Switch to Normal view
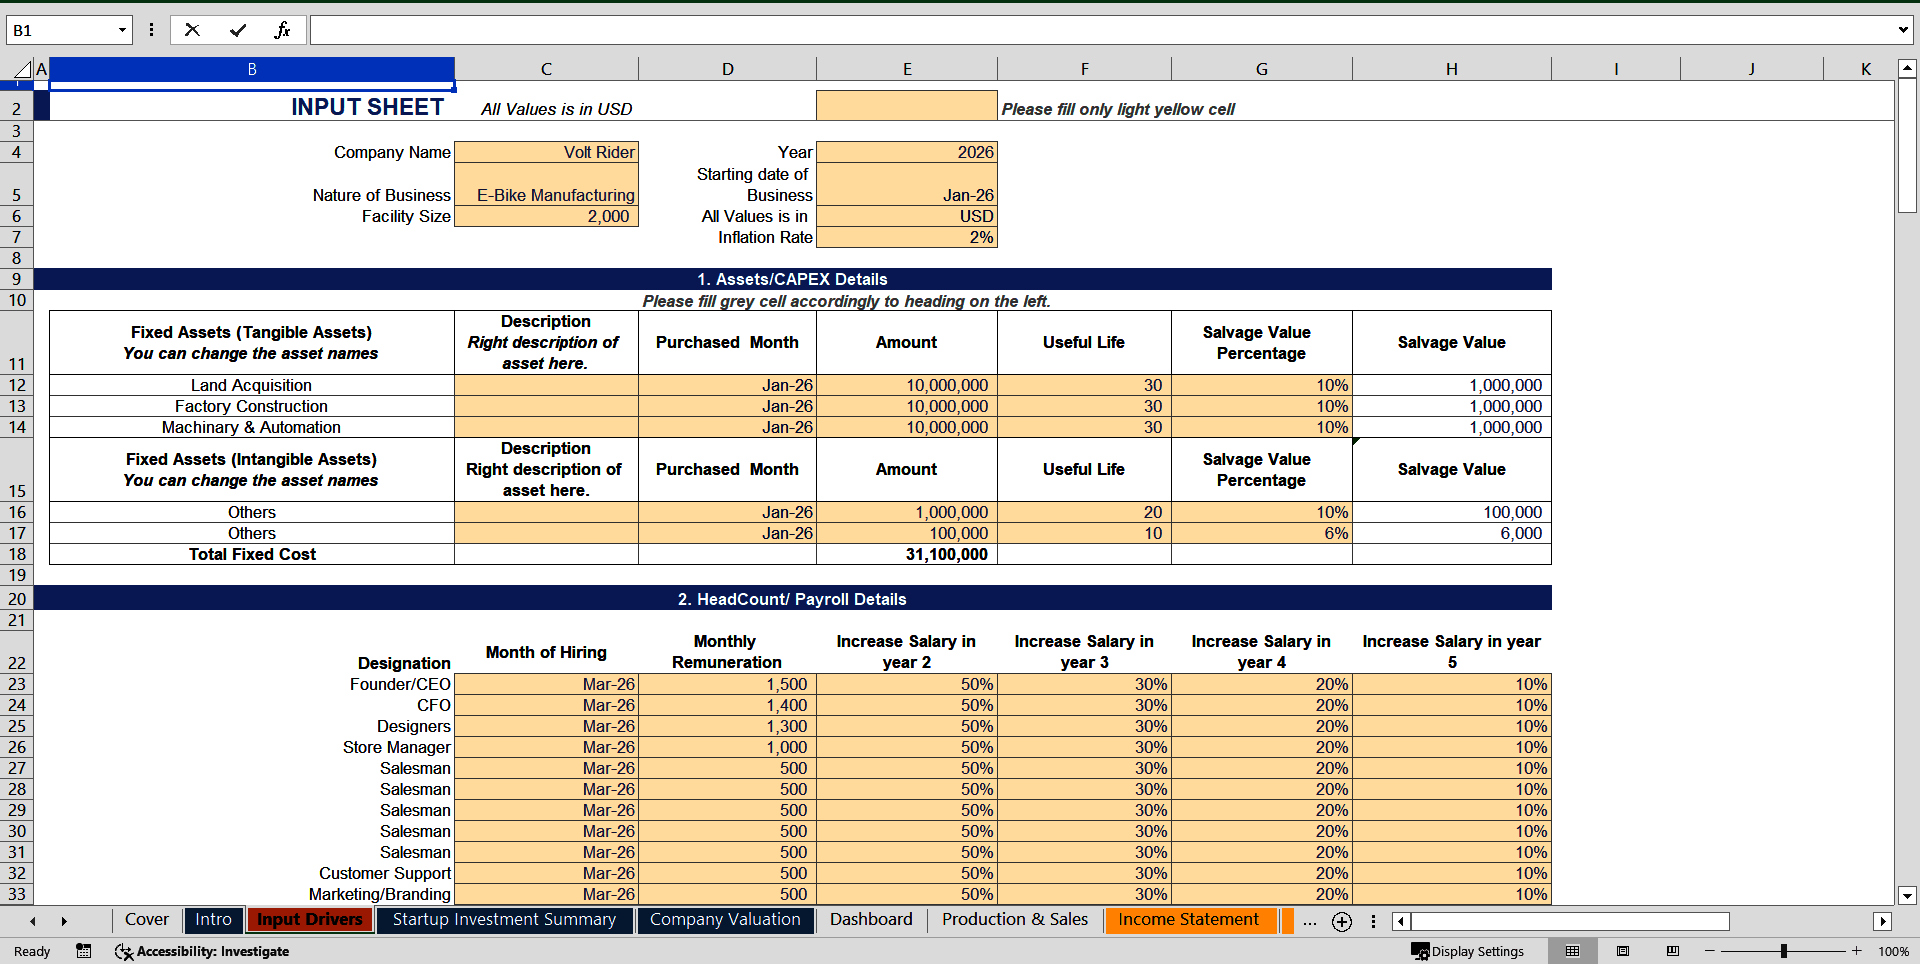This screenshot has height=966, width=1920. (x=1572, y=951)
